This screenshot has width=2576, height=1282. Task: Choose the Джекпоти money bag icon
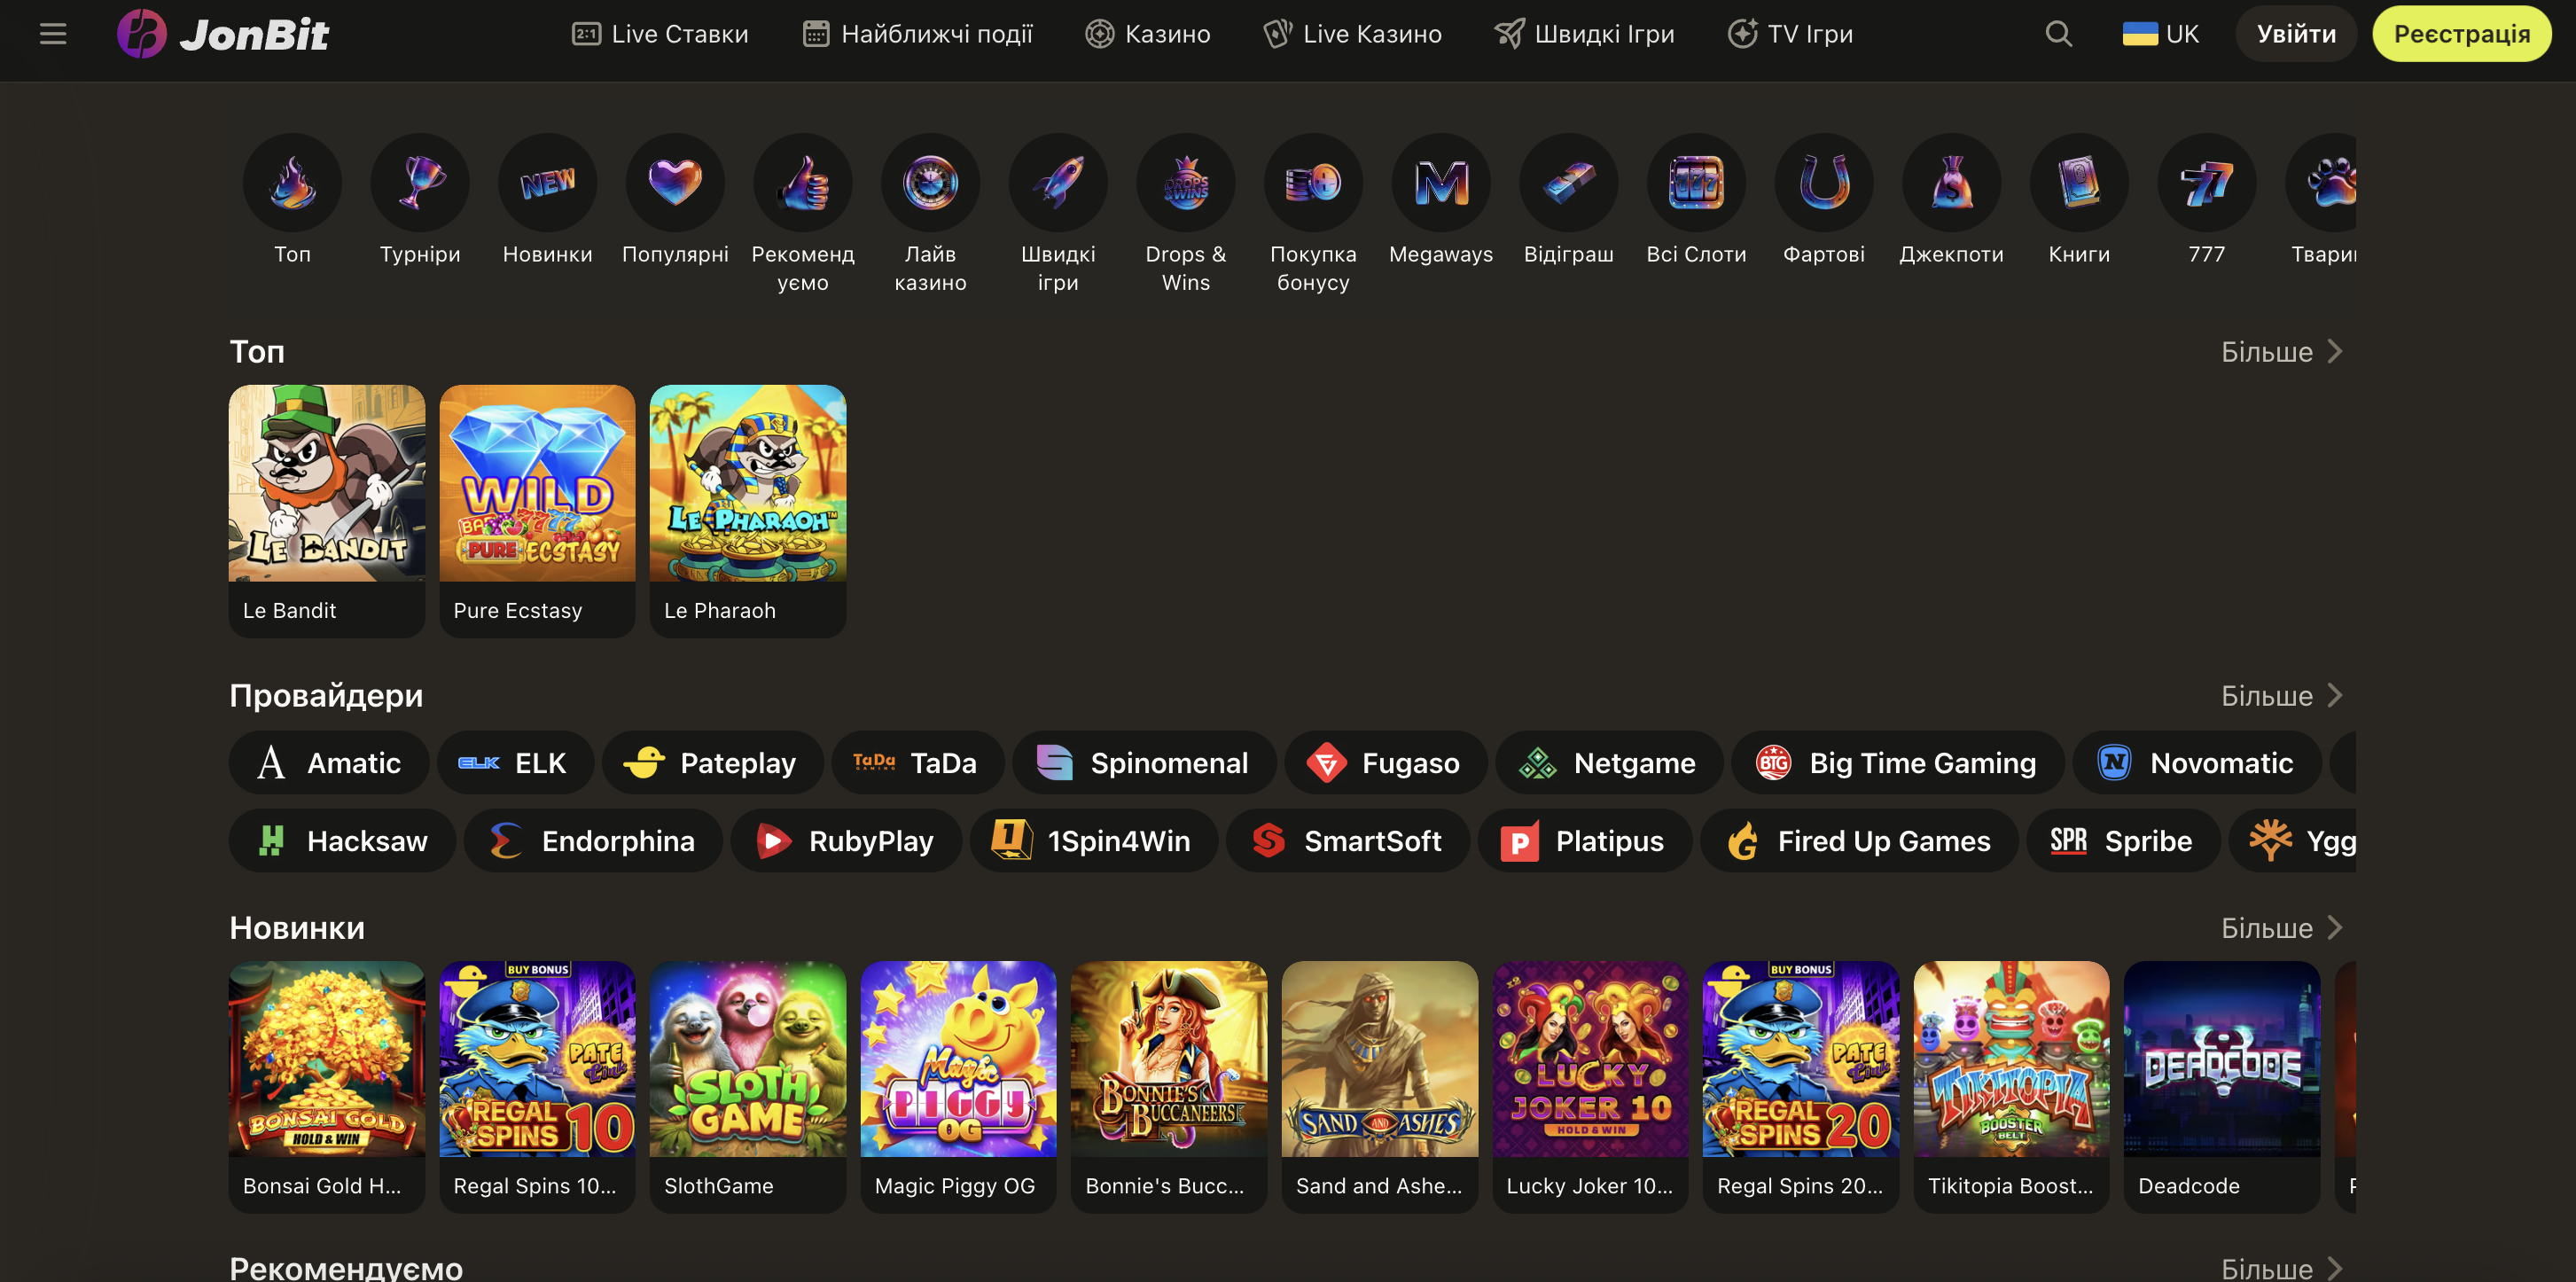[1951, 183]
